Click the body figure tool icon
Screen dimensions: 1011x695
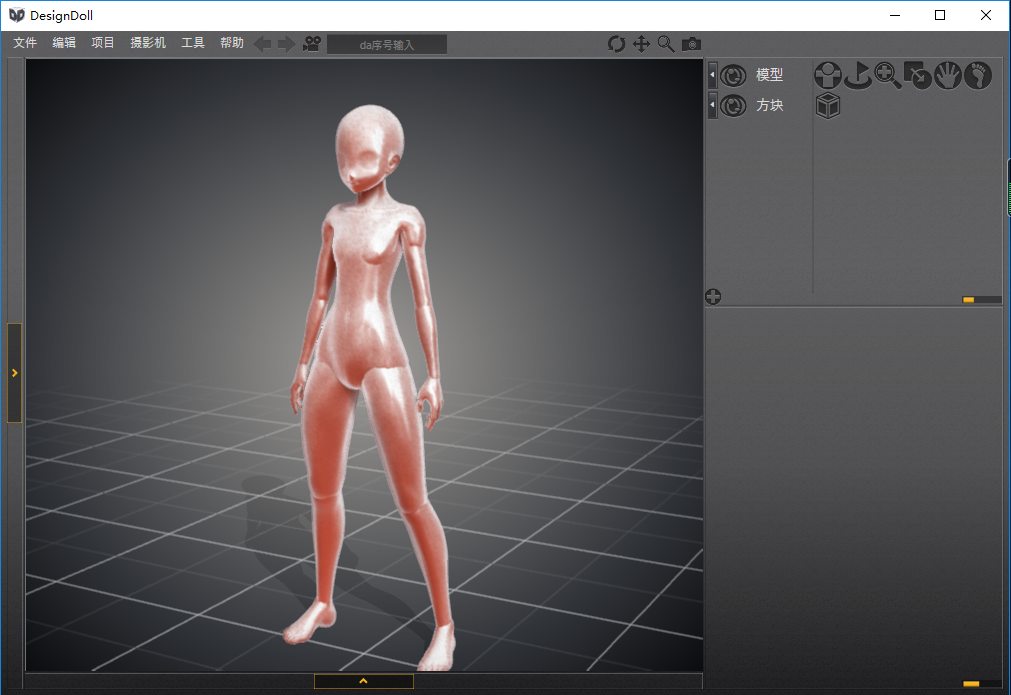(827, 75)
